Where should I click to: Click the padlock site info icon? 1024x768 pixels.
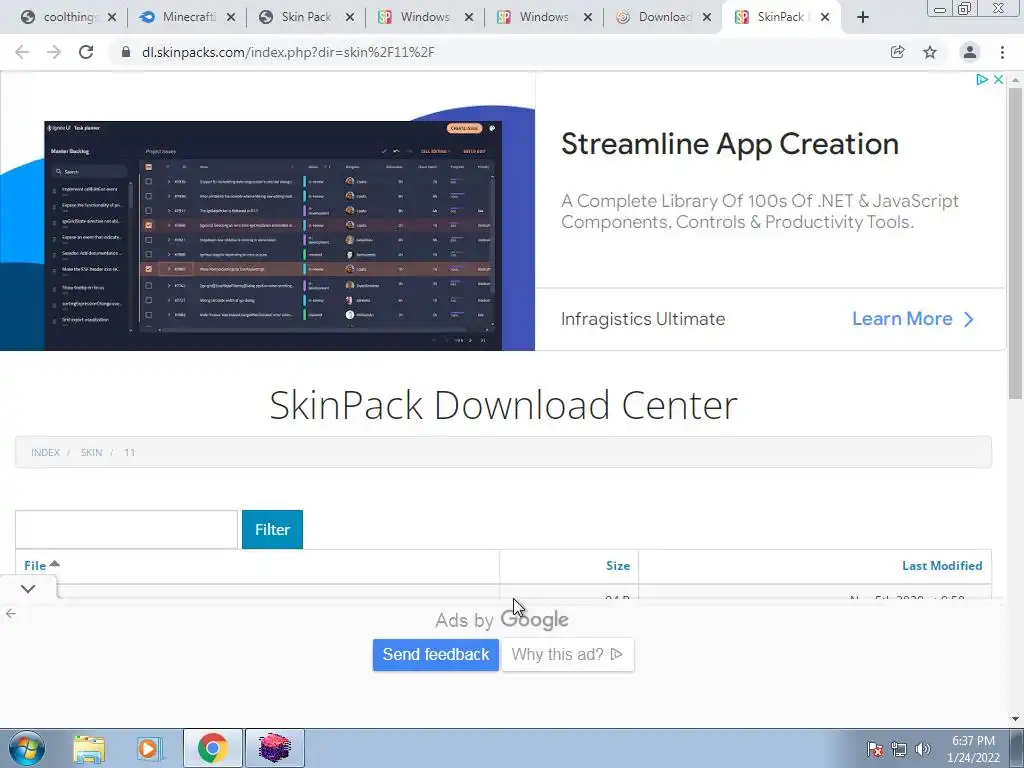pyautogui.click(x=126, y=52)
